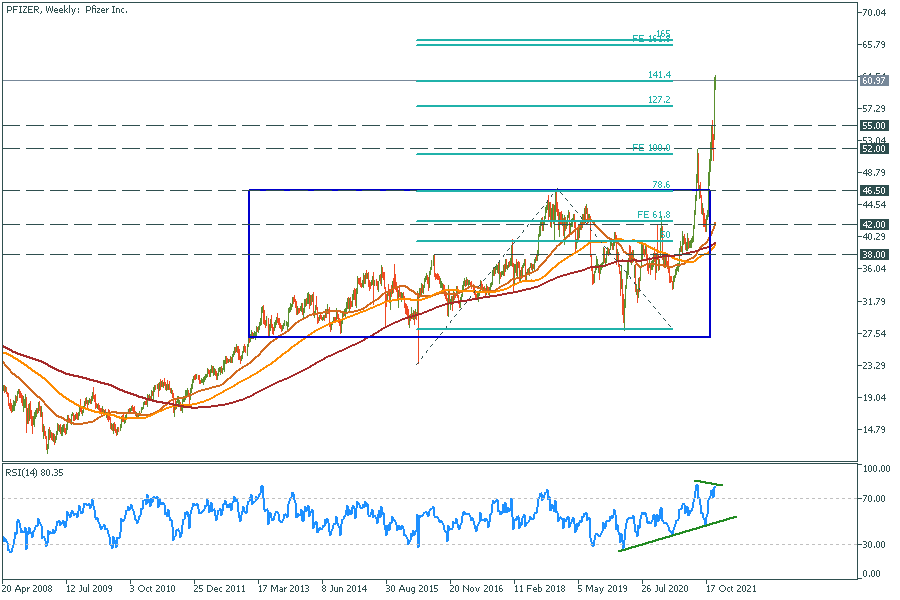Select the 42.00 level price tag
The image size is (900, 600).
873,224
